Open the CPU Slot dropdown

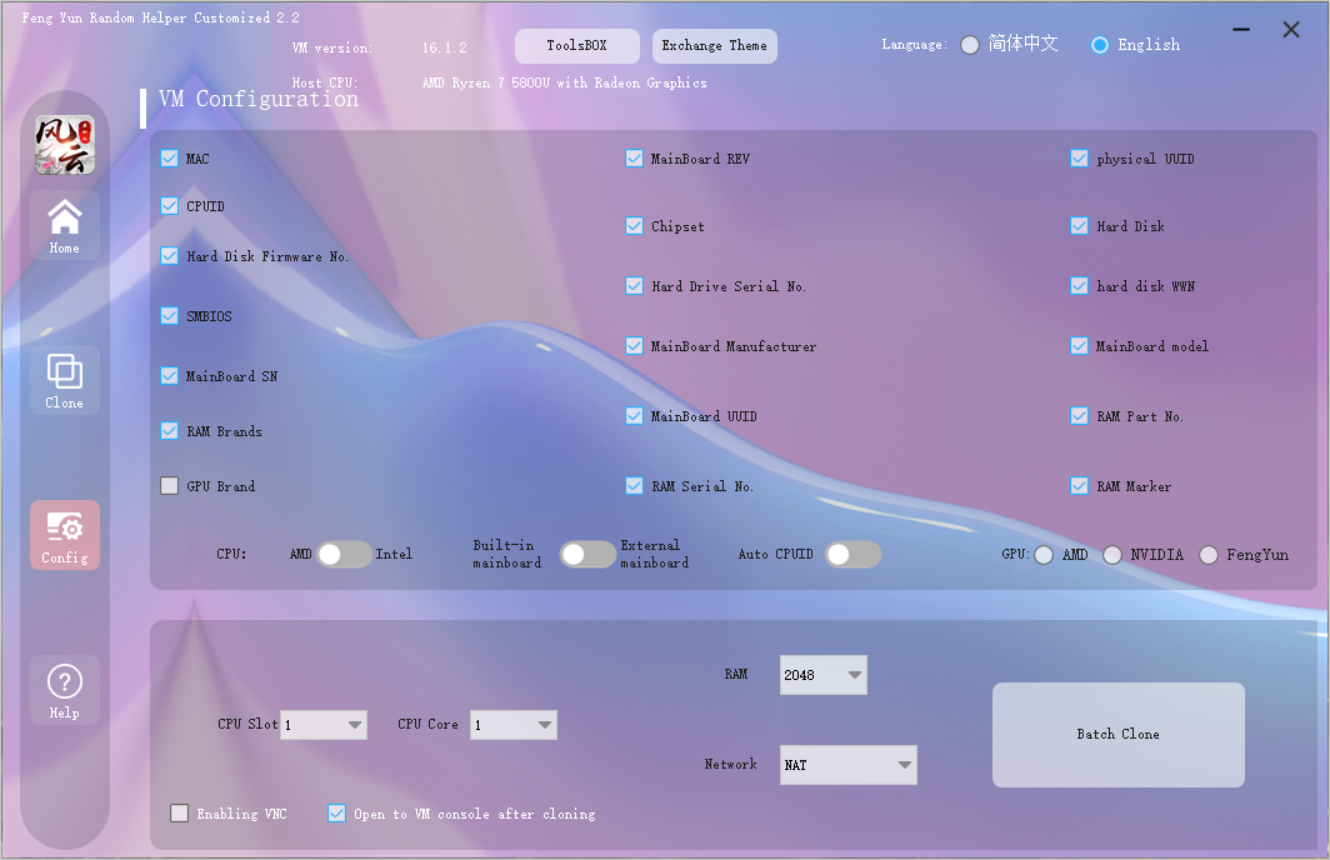324,725
